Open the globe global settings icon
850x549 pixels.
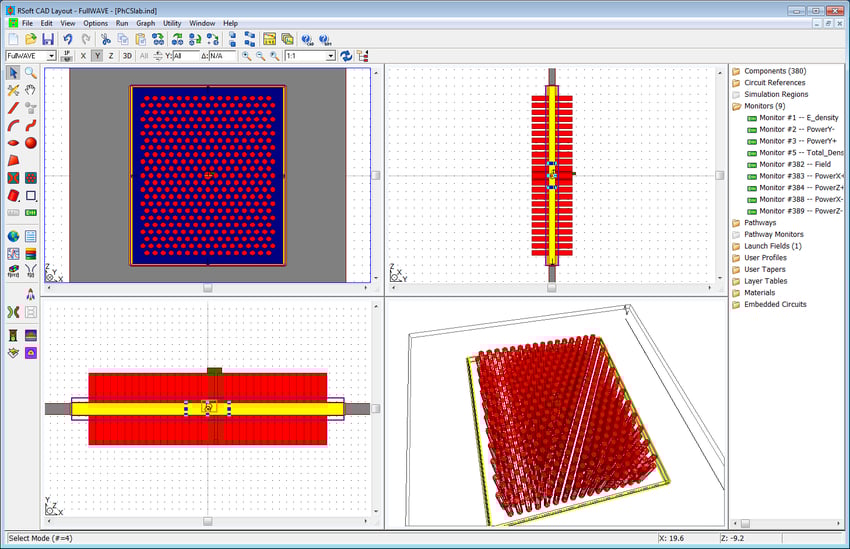13,236
